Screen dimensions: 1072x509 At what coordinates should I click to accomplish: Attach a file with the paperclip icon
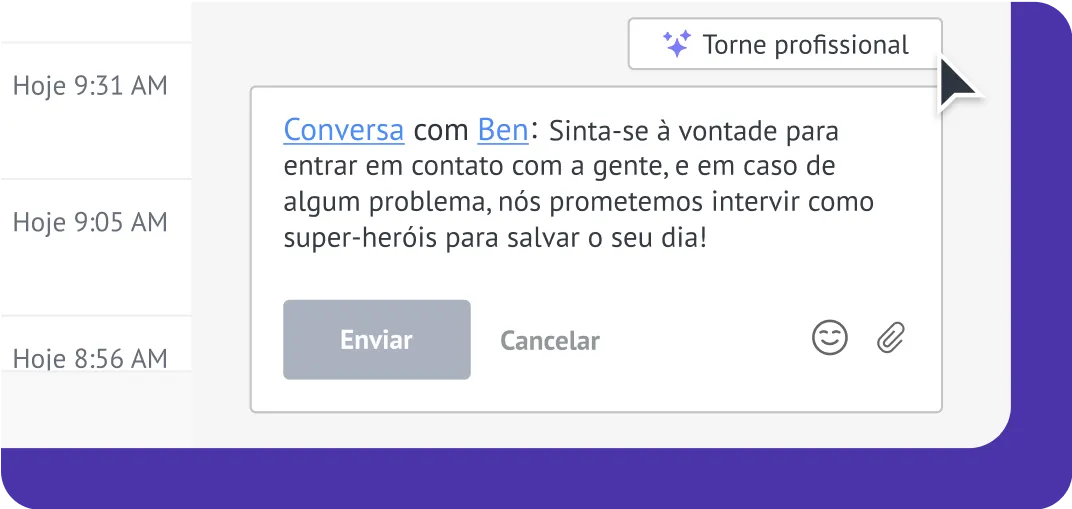(890, 339)
